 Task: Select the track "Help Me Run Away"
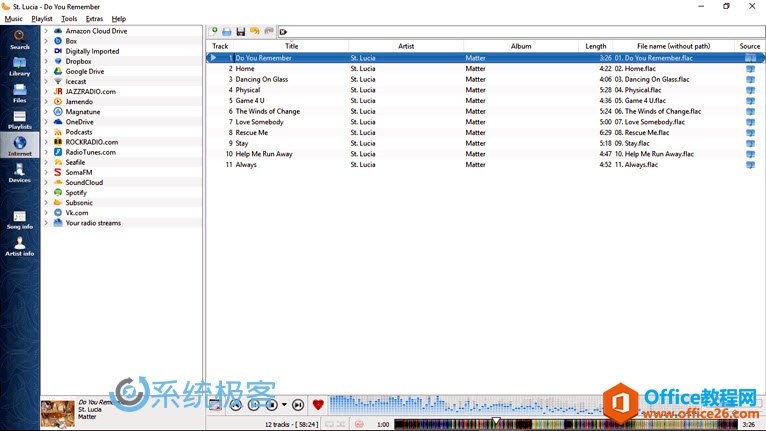click(264, 154)
